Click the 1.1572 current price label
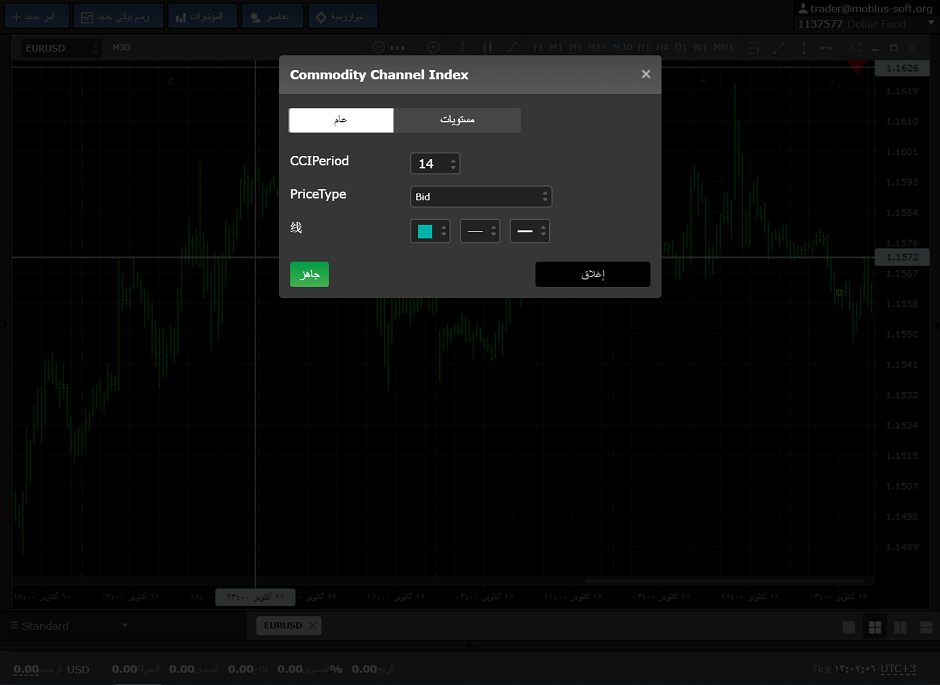The image size is (940, 685). click(x=902, y=257)
